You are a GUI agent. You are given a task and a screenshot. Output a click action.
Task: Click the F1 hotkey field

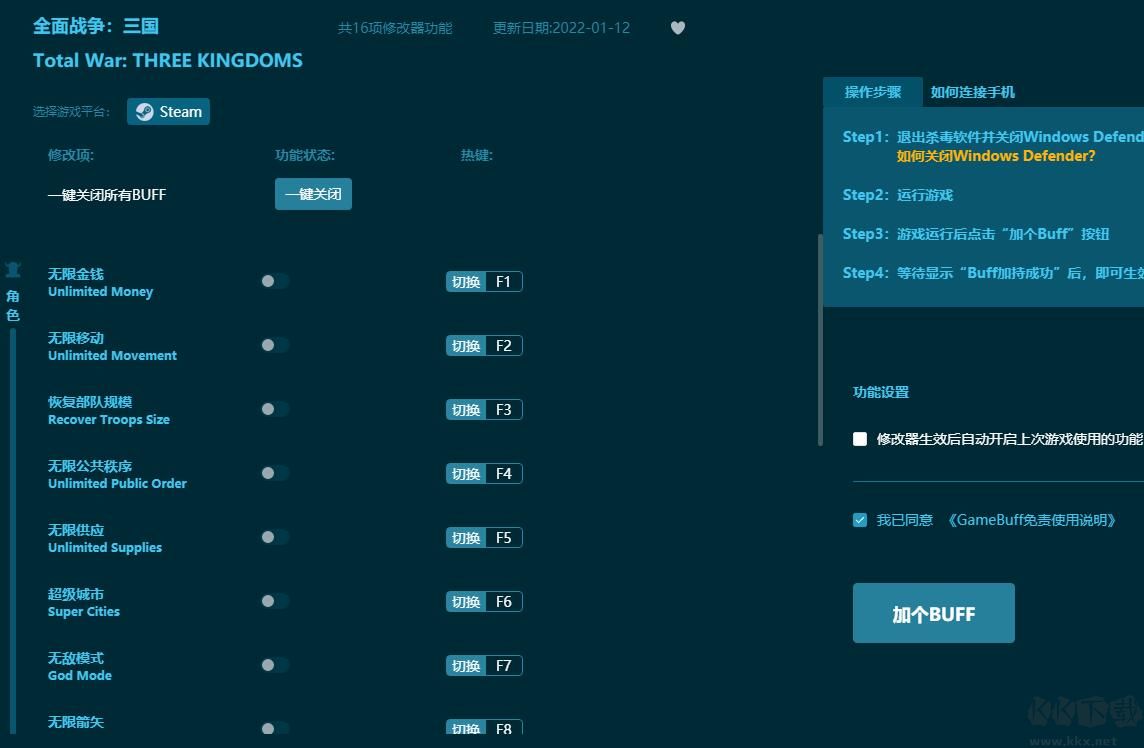pos(503,282)
